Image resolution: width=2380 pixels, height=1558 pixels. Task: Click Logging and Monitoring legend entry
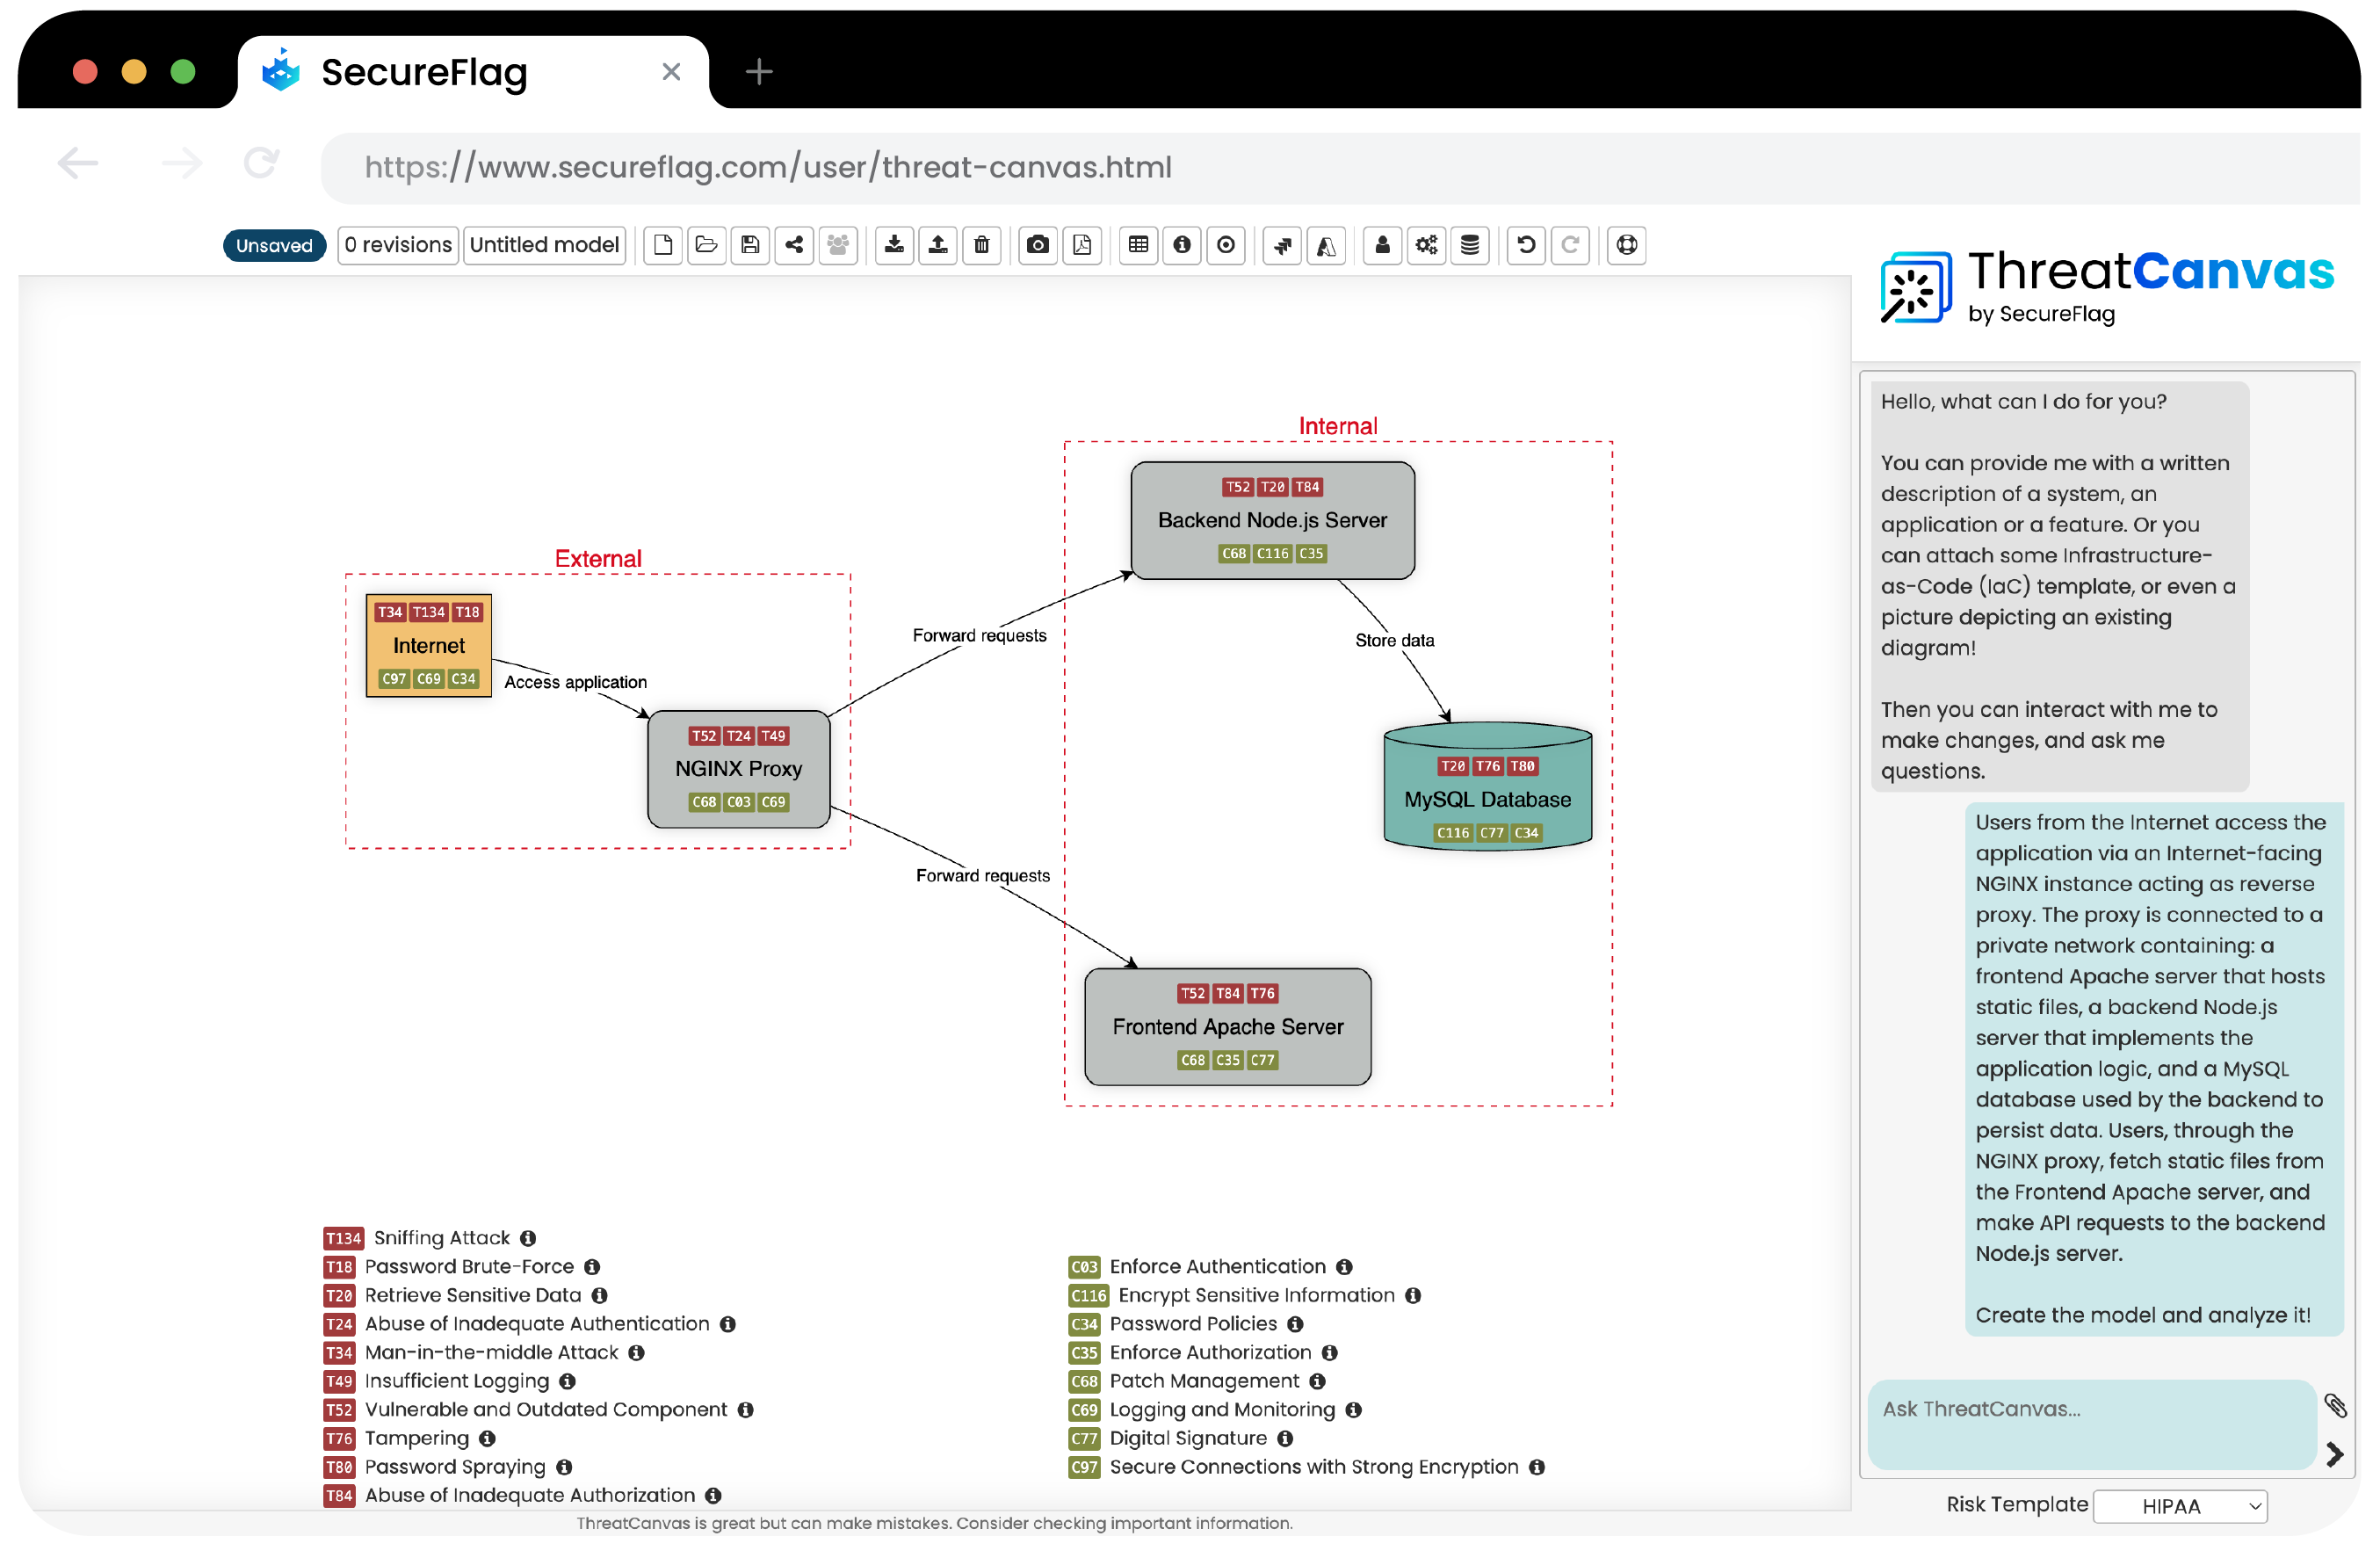point(1222,1410)
